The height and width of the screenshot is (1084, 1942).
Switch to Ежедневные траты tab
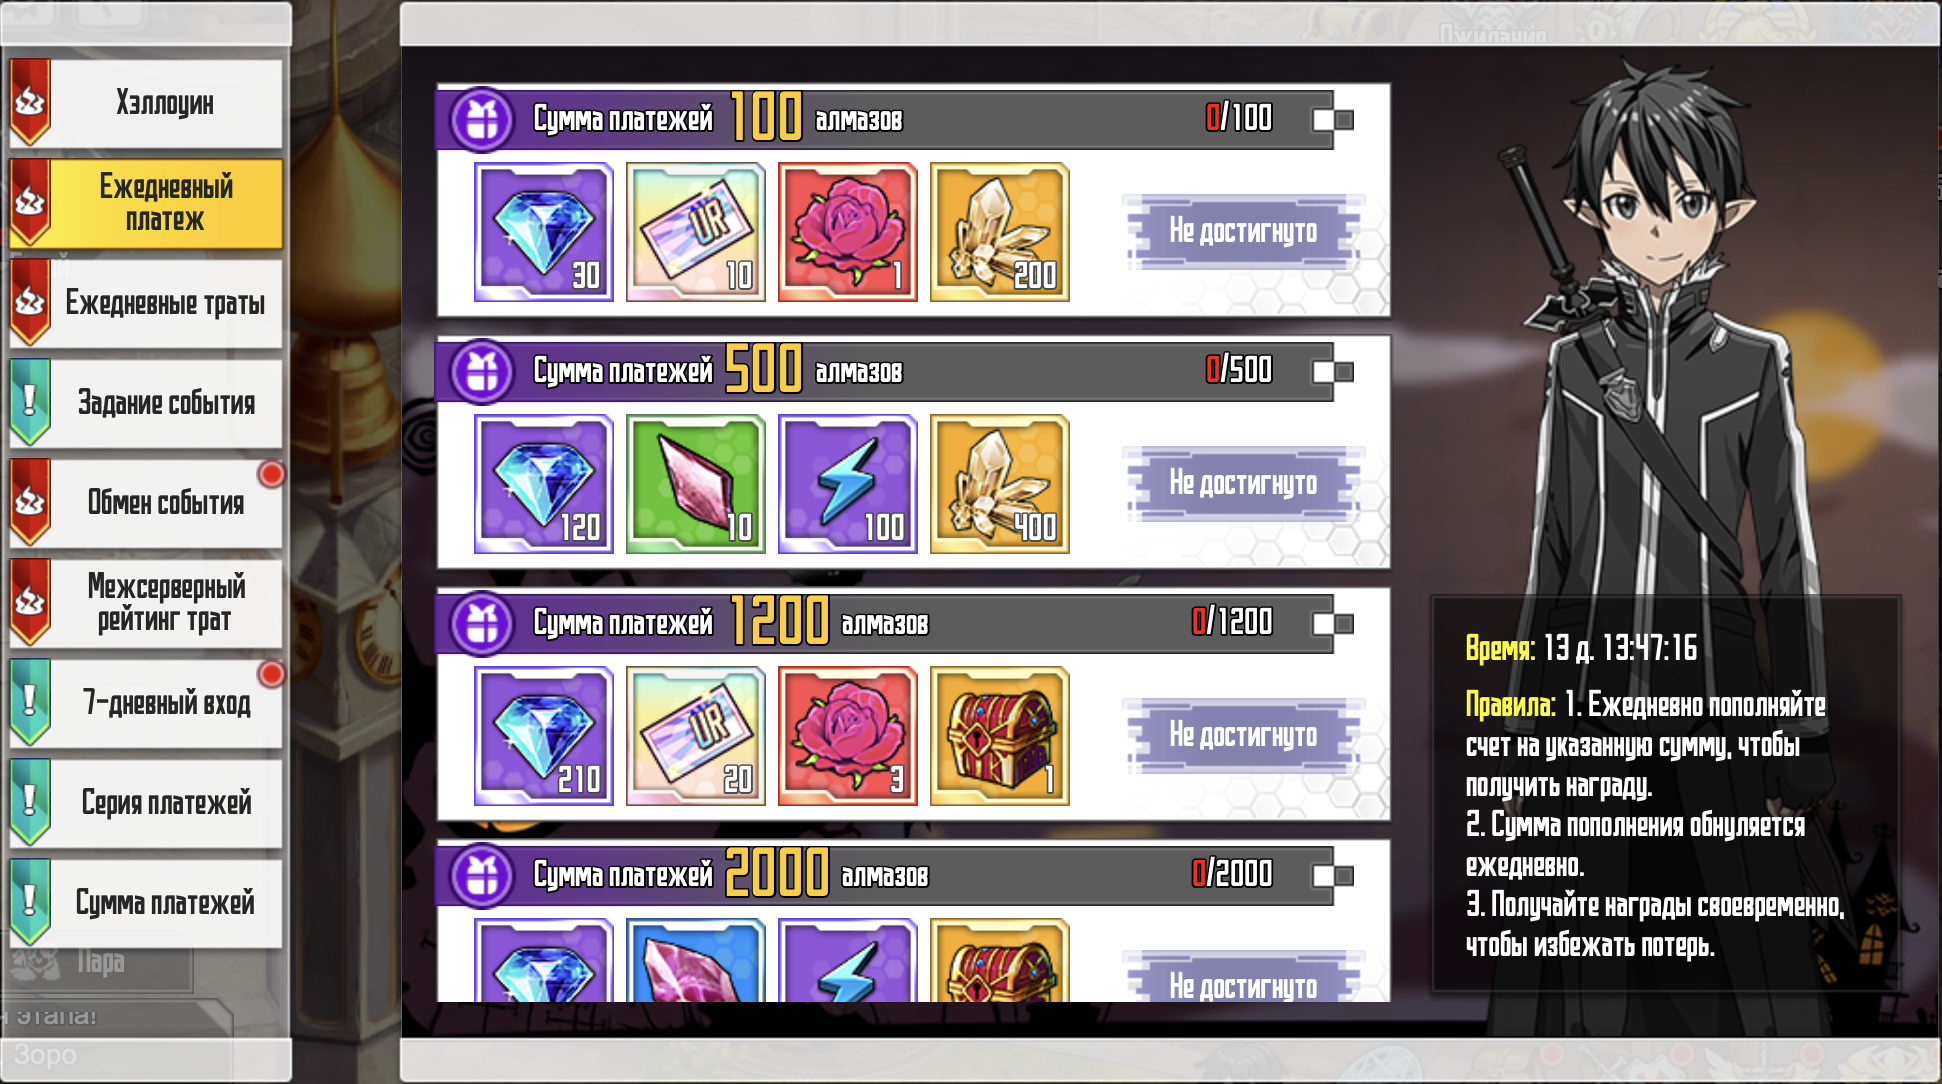pos(146,303)
